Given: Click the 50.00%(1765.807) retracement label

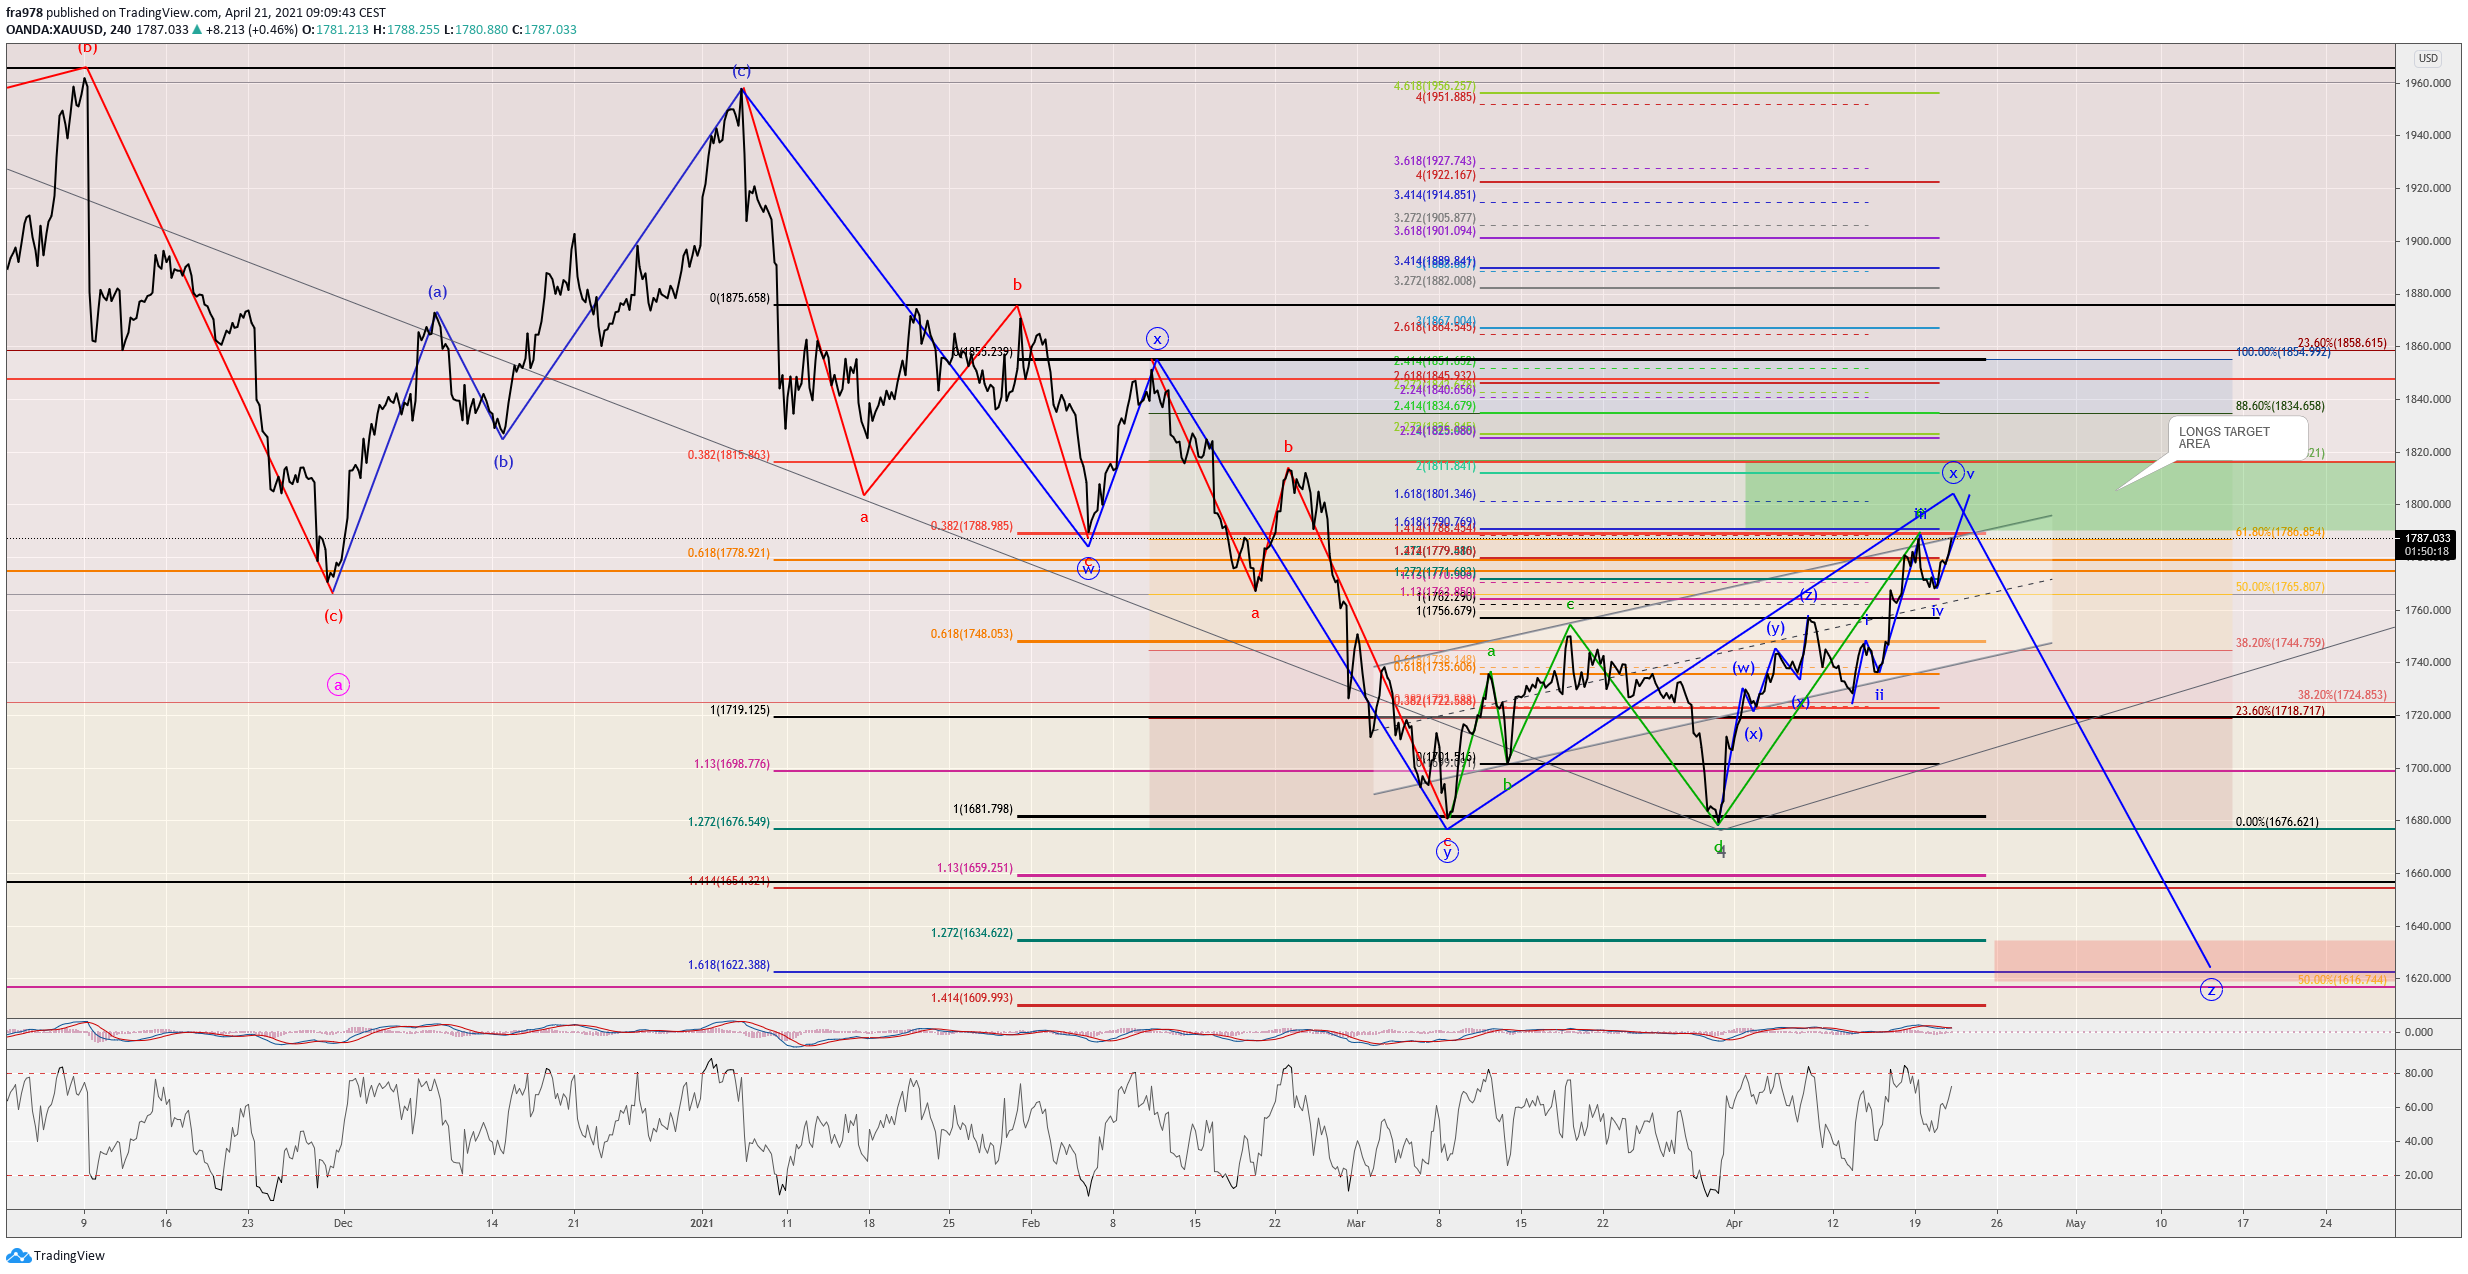Looking at the screenshot, I should pos(2280,587).
